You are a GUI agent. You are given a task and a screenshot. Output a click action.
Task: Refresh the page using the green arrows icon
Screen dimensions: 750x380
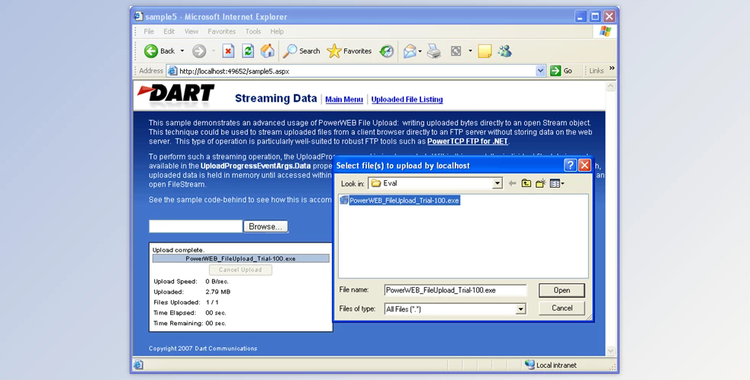pyautogui.click(x=248, y=51)
